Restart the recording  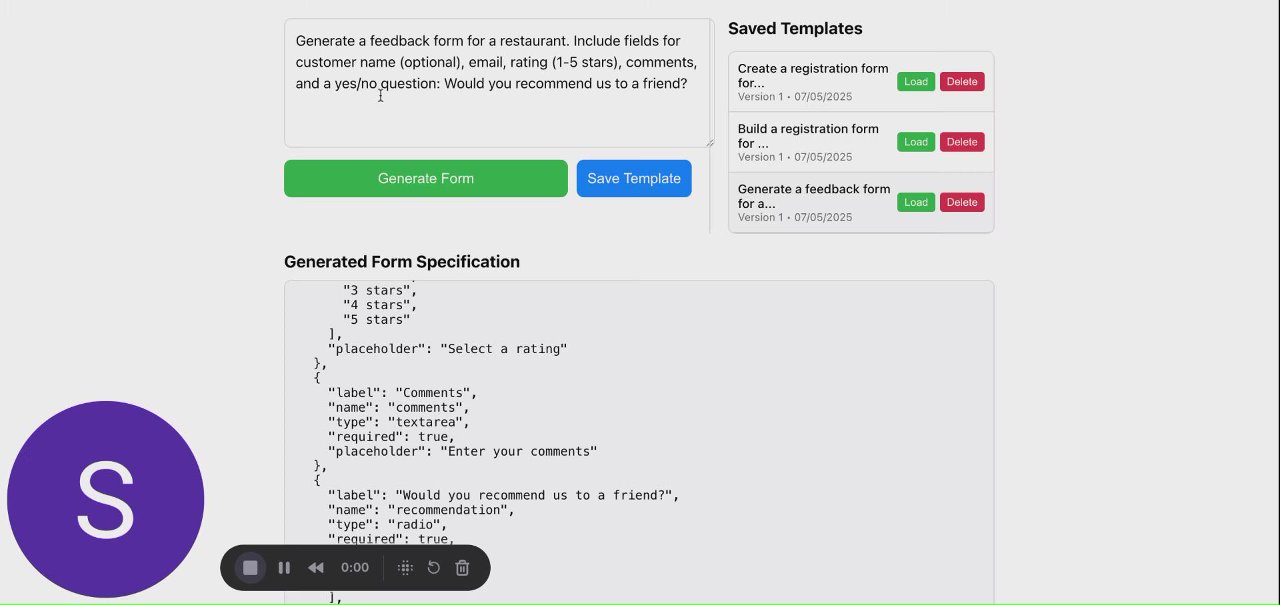point(434,568)
